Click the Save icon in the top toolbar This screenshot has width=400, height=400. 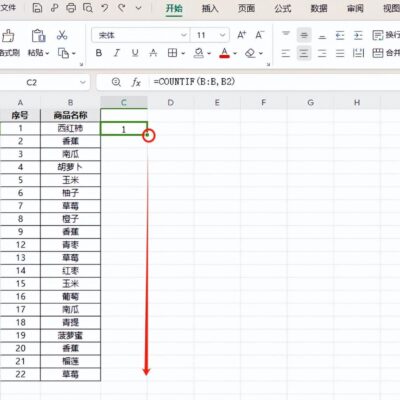(37, 8)
